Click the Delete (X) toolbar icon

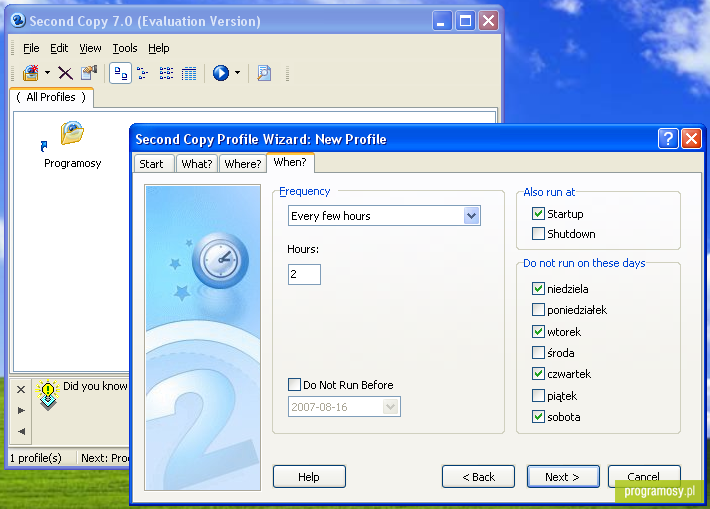point(65,73)
